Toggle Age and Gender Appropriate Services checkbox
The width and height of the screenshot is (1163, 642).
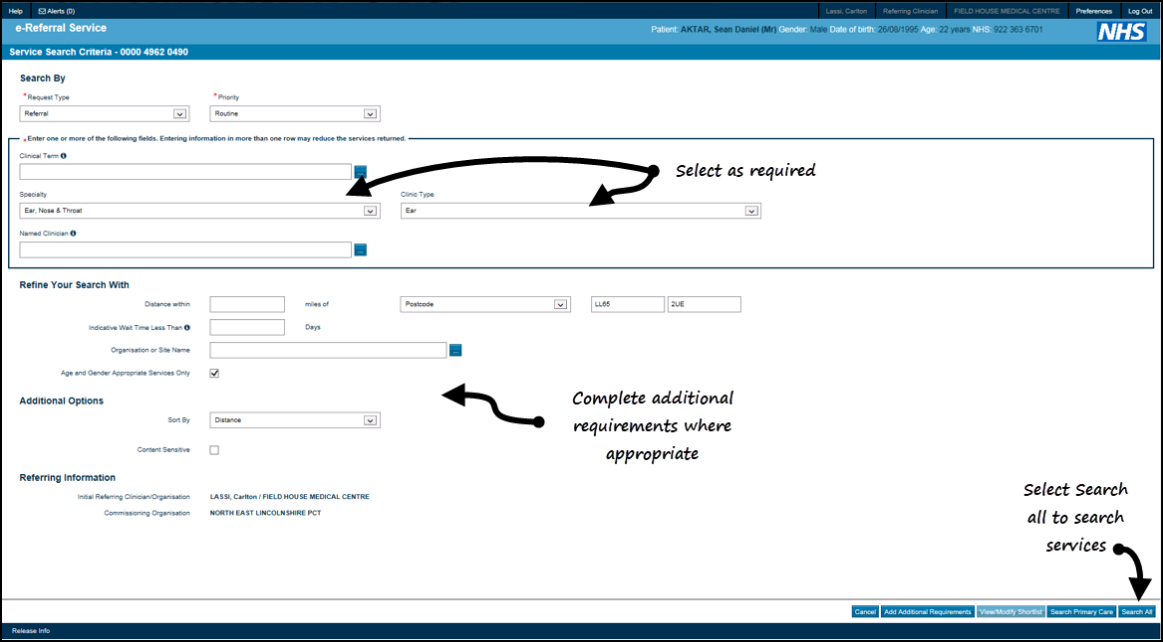pos(214,373)
